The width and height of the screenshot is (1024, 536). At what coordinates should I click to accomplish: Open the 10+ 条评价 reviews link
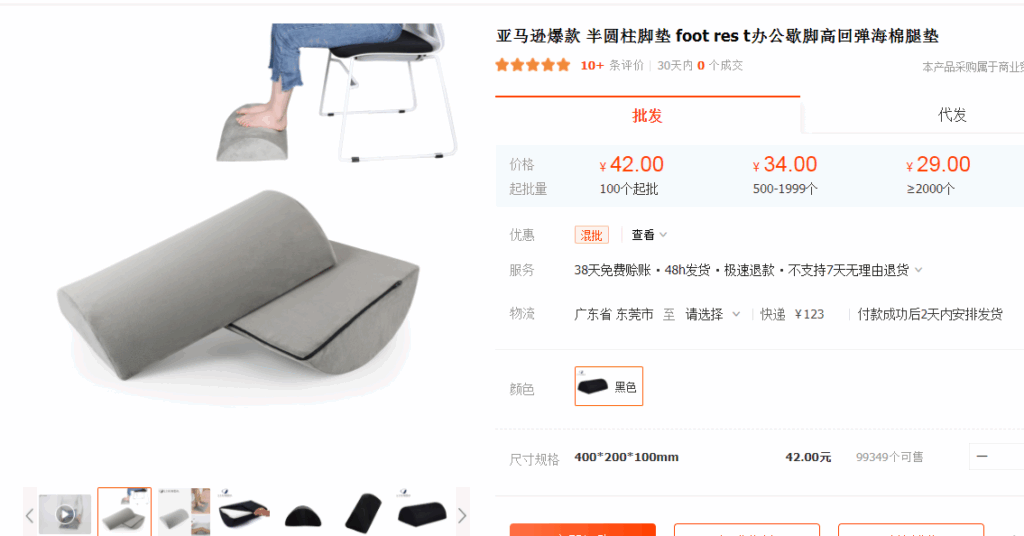[x=612, y=65]
